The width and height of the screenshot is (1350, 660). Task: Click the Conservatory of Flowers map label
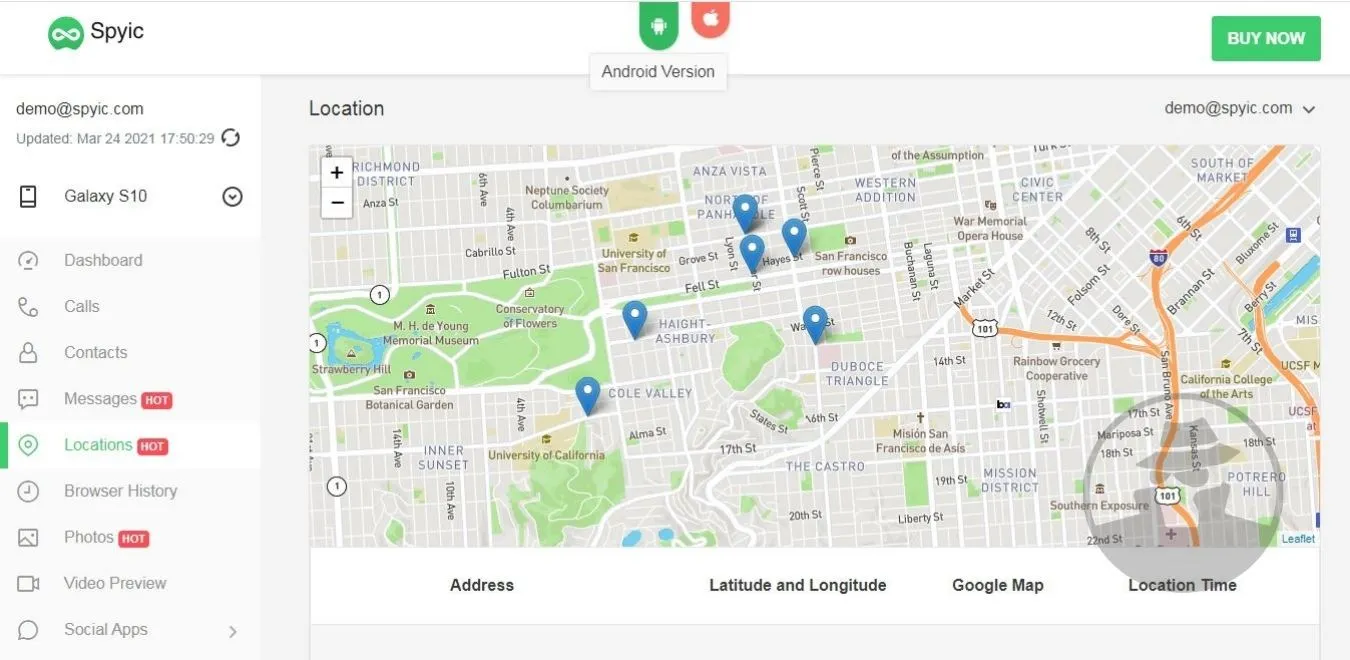point(529,316)
